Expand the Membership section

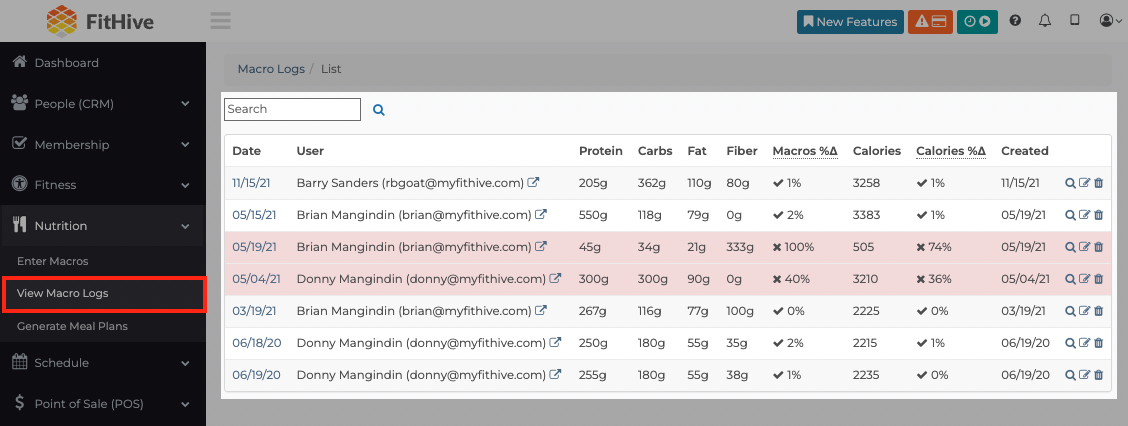[103, 145]
